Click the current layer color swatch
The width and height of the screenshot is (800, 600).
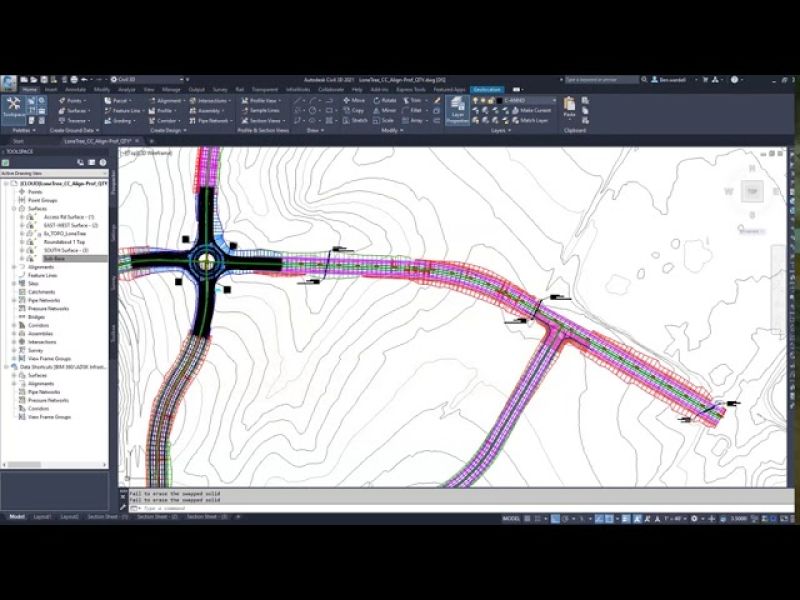pos(499,101)
